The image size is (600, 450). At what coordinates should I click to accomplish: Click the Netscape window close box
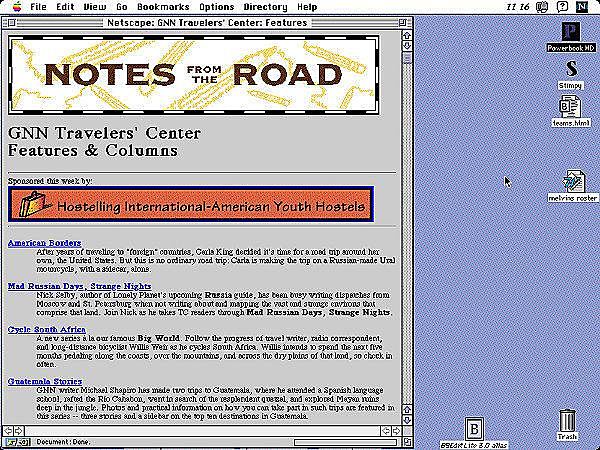pos(11,23)
